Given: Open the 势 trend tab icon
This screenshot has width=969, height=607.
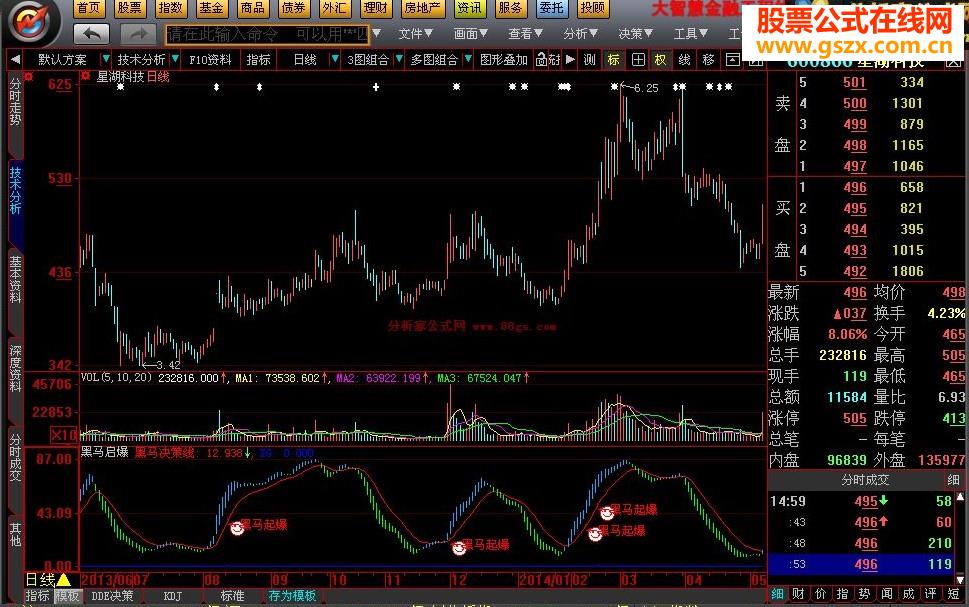Looking at the screenshot, I should 864,594.
